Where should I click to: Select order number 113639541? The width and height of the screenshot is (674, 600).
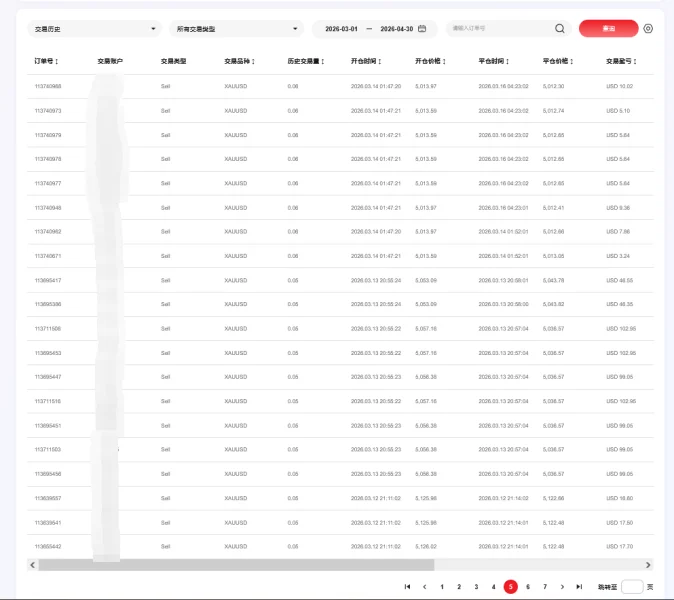(48, 523)
